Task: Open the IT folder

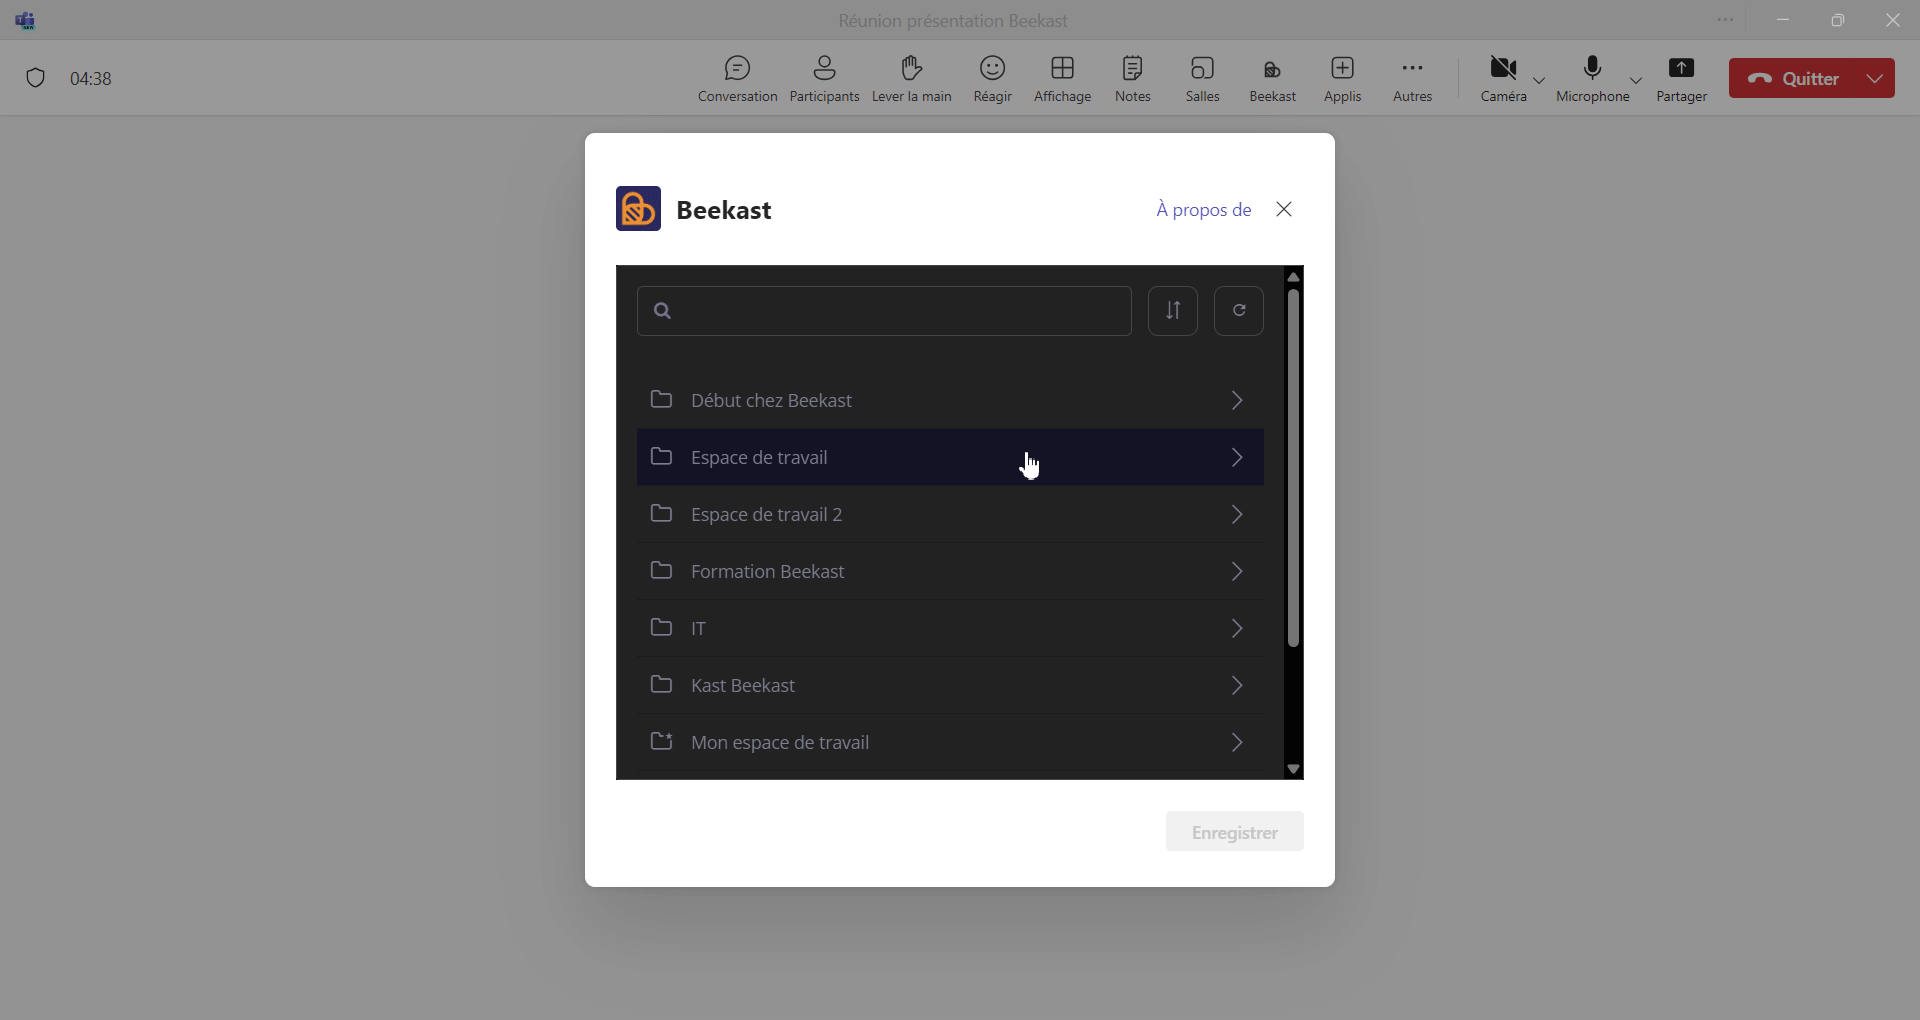Action: [950, 629]
